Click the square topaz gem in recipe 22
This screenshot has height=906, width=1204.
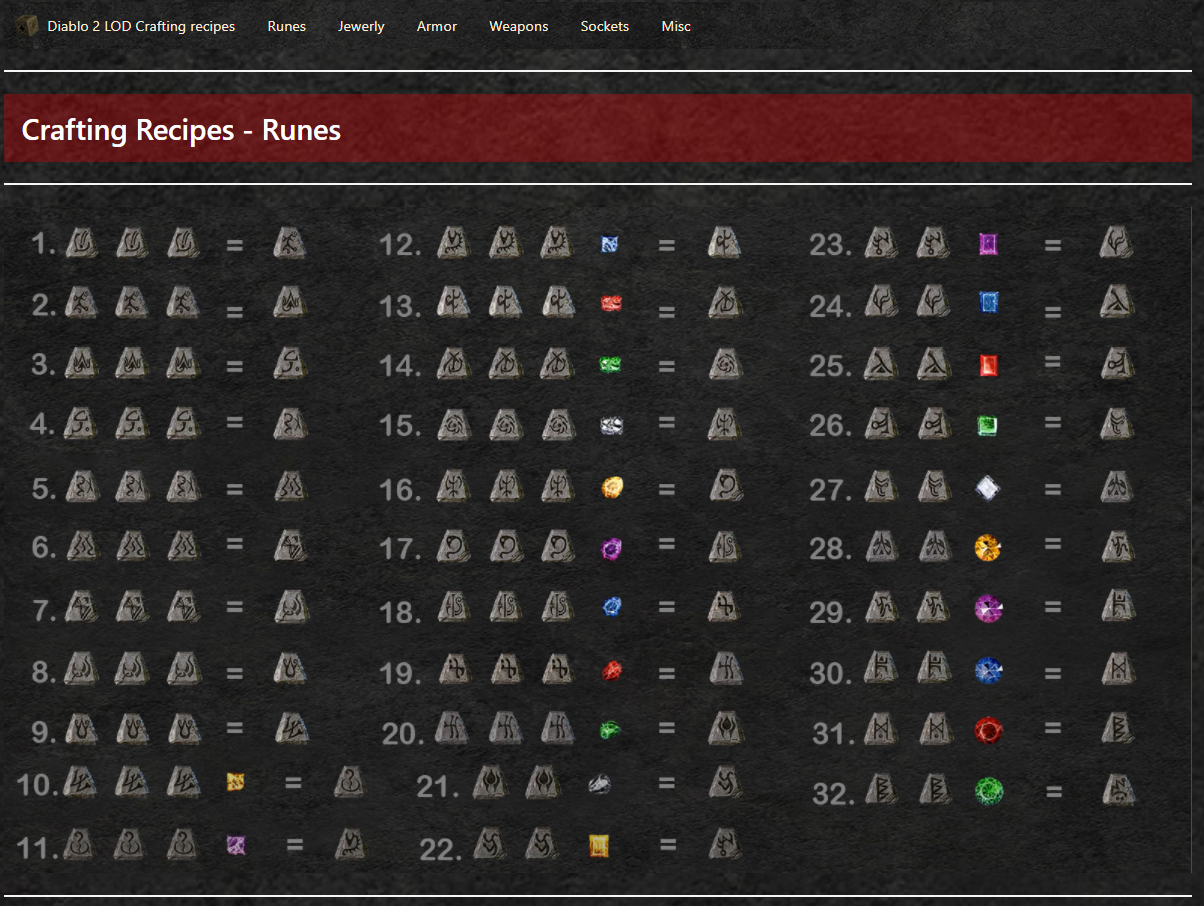(x=599, y=846)
